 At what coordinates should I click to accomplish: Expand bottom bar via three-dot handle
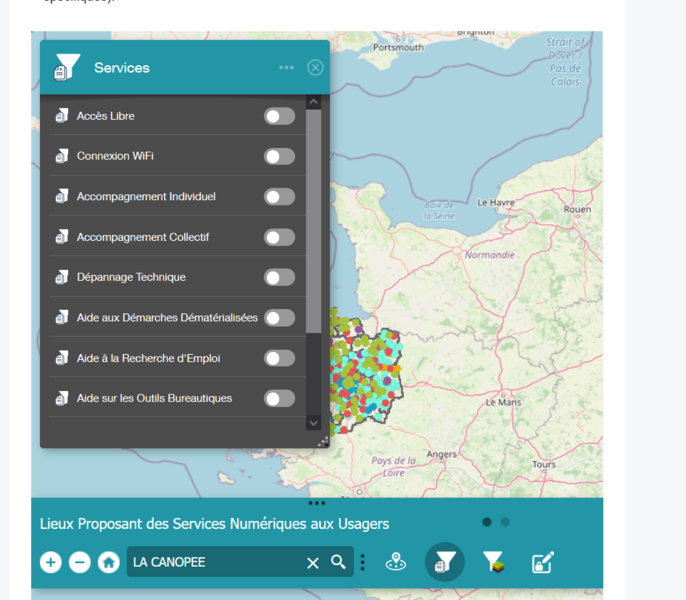pyautogui.click(x=317, y=503)
